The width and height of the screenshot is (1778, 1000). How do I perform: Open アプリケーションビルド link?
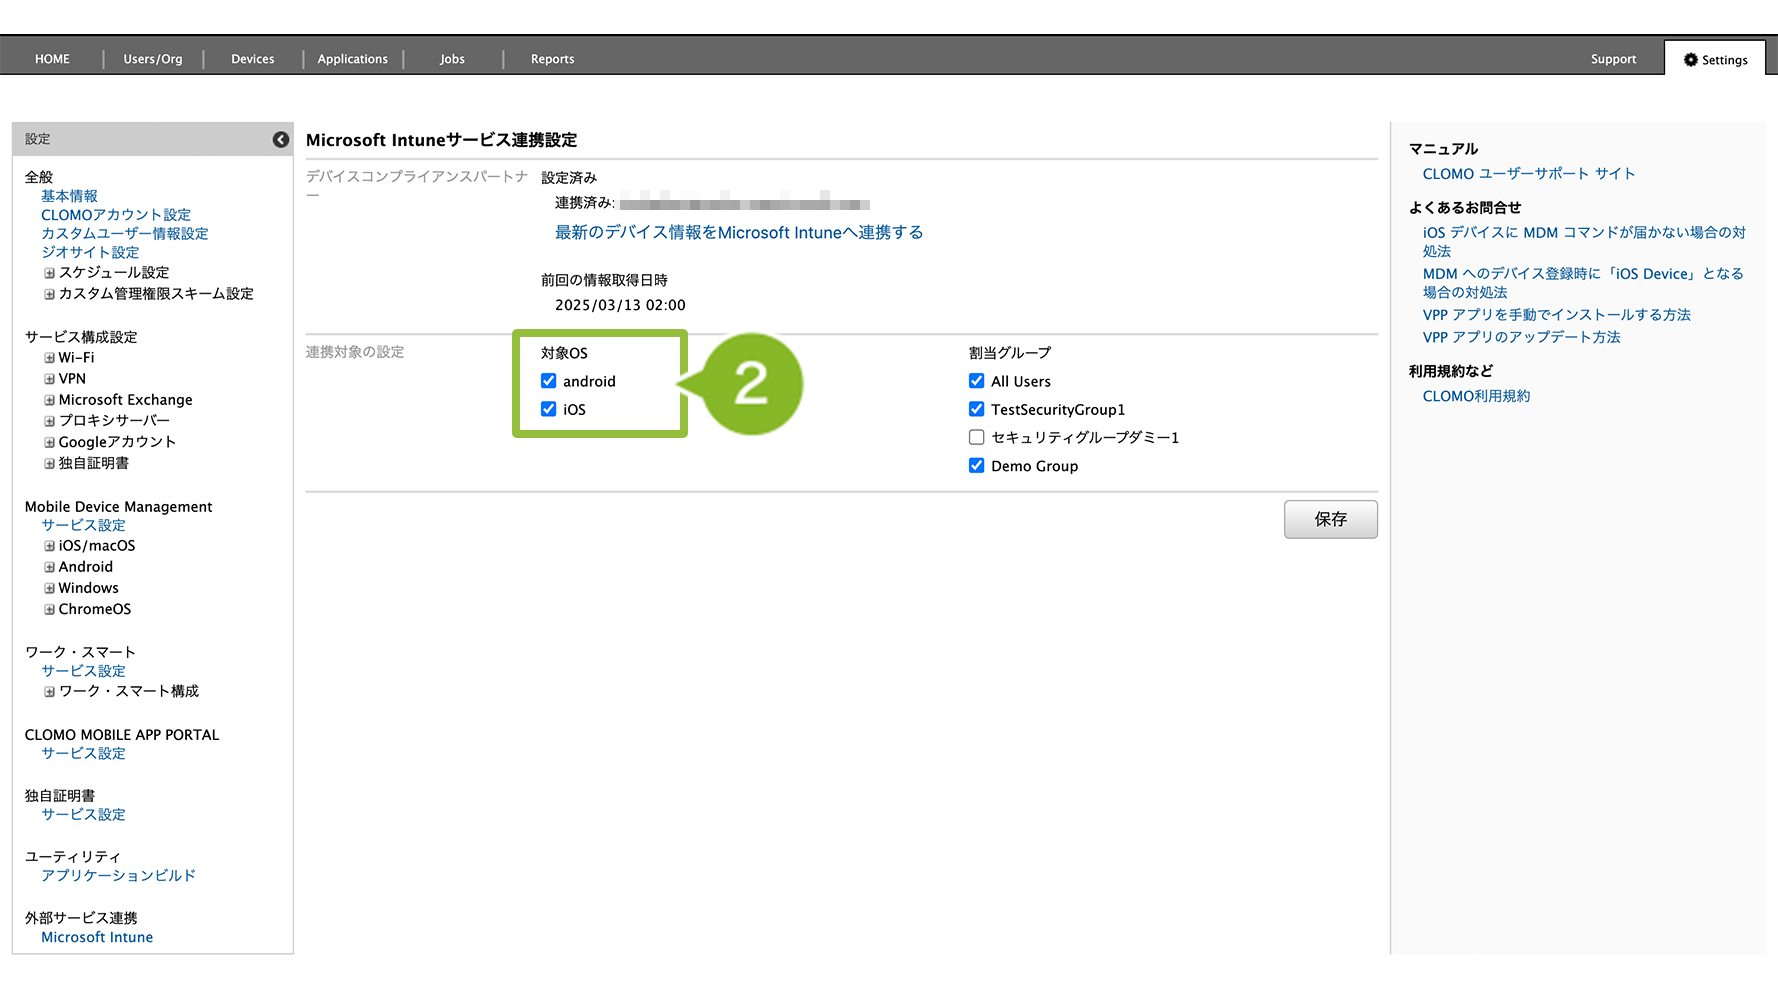[118, 875]
